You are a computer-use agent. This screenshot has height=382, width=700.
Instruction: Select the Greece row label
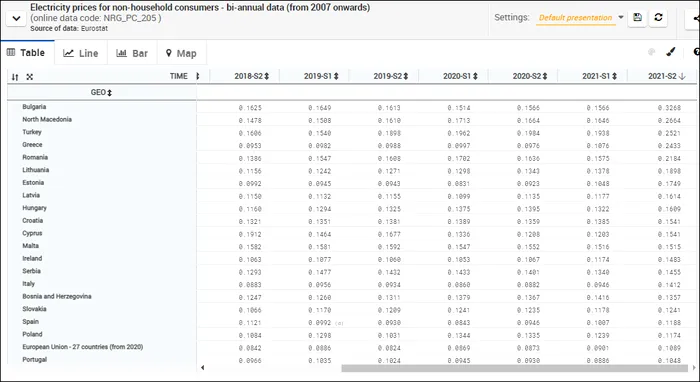tap(32, 145)
